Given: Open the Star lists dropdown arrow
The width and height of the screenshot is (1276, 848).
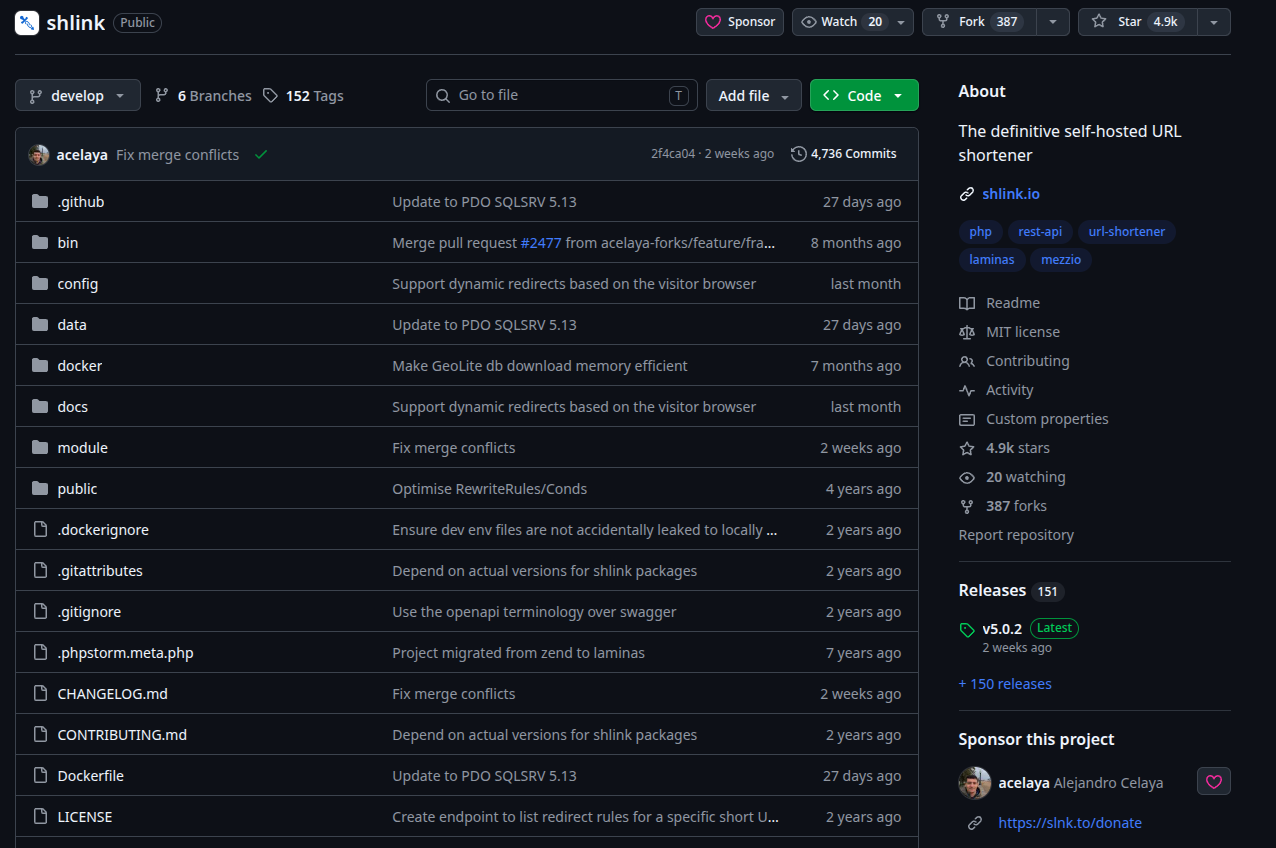Looking at the screenshot, I should click(1214, 22).
